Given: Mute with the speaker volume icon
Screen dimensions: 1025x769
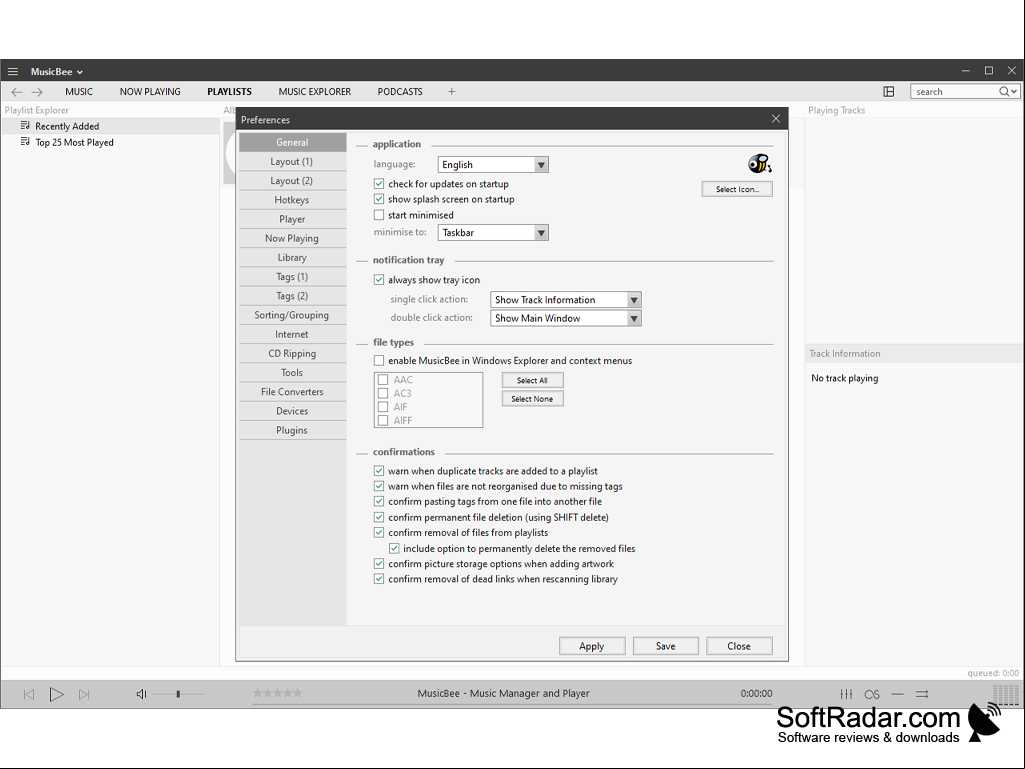Looking at the screenshot, I should 141,694.
